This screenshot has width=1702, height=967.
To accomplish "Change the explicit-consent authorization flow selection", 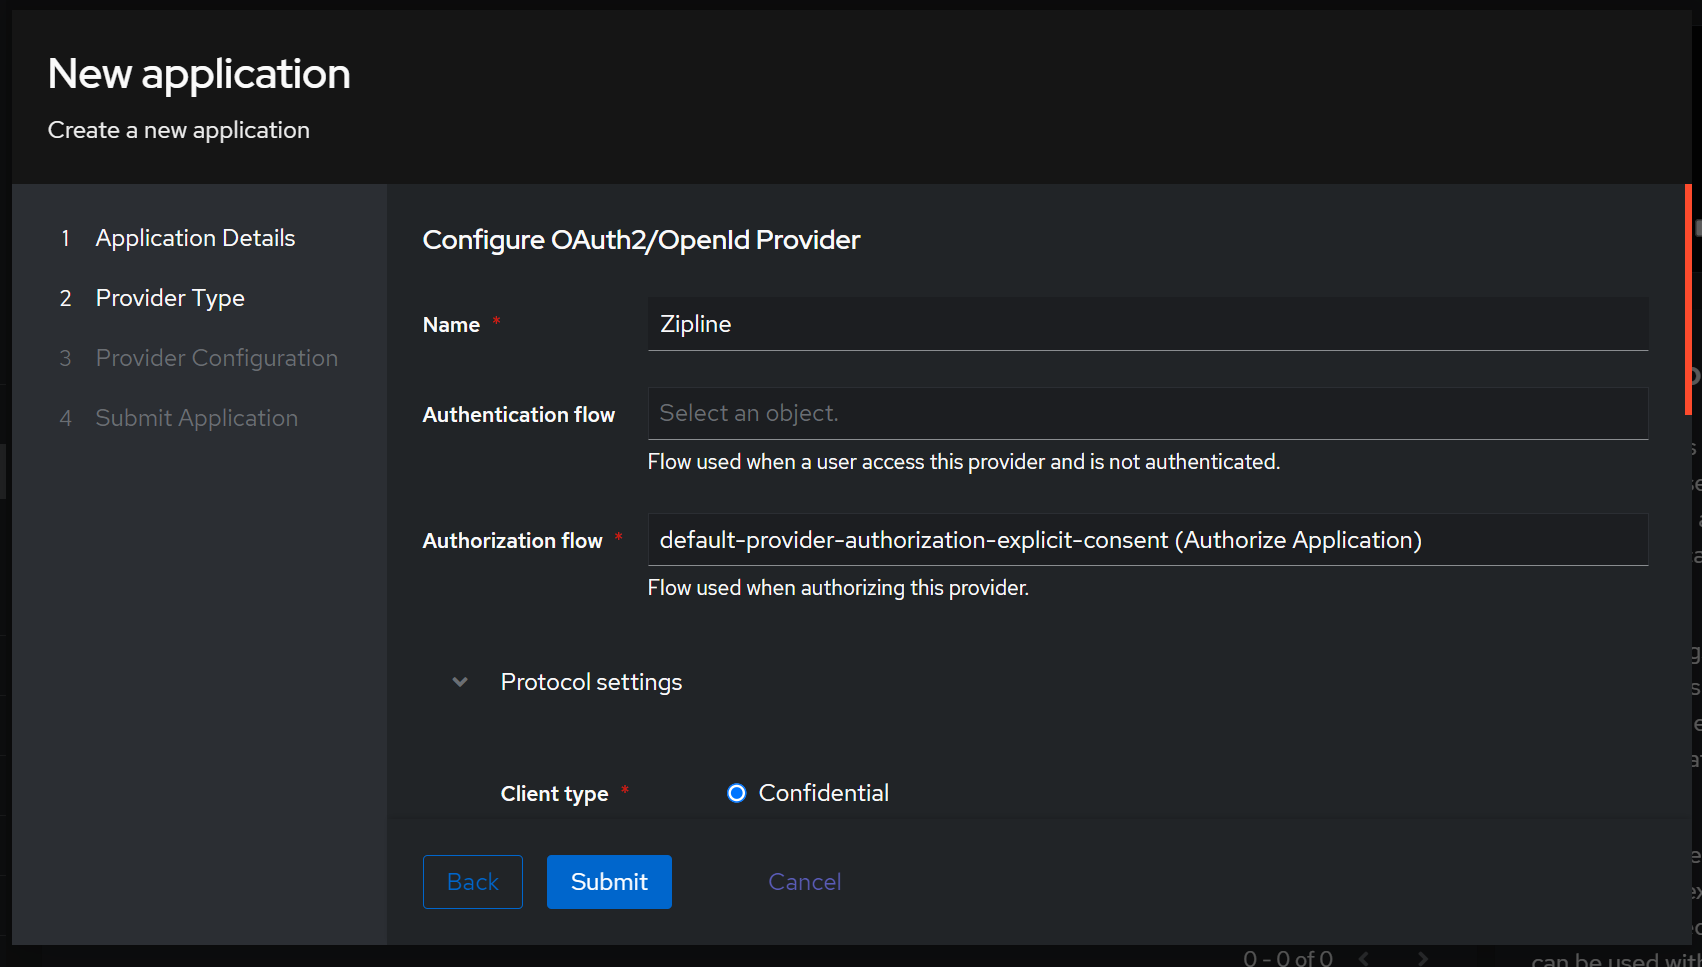I will (x=1147, y=539).
